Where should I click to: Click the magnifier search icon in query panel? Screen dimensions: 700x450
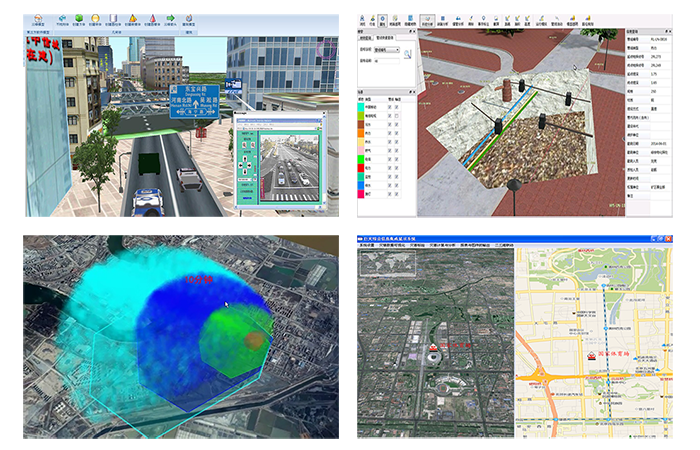click(x=409, y=54)
